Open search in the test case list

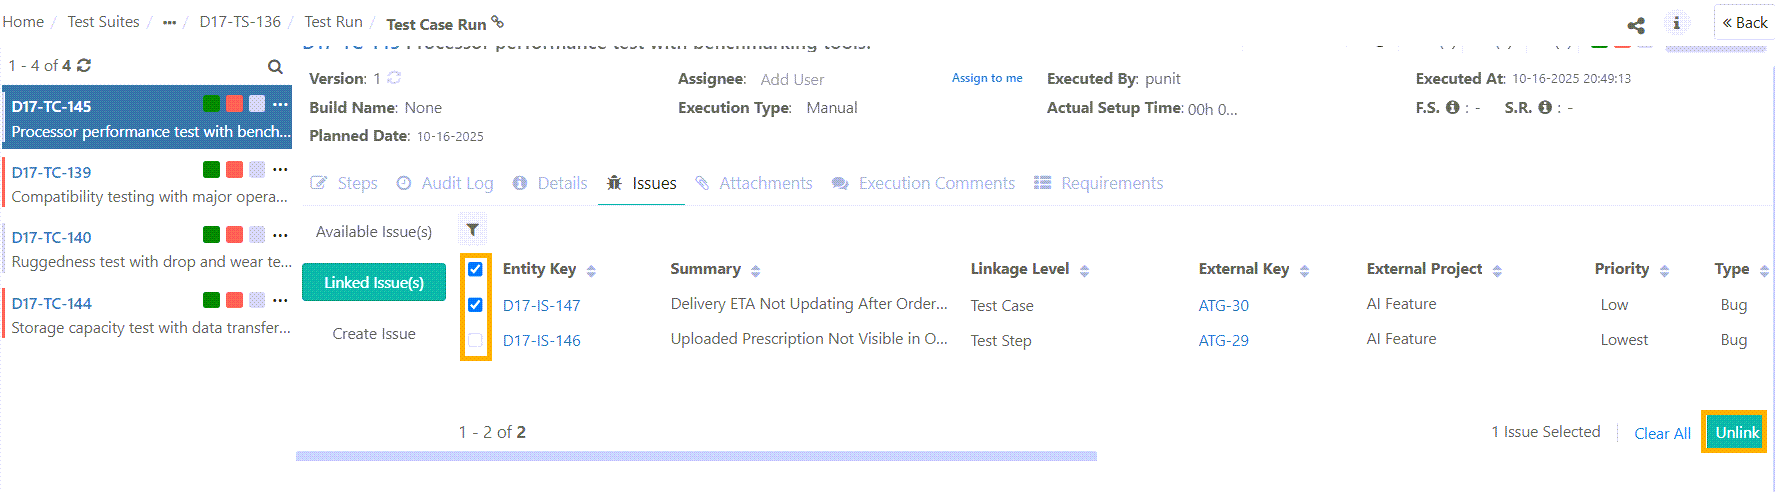[275, 66]
